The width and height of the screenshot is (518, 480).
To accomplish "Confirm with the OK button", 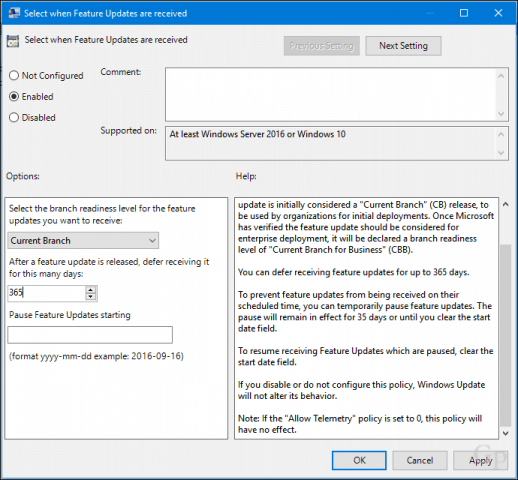I will 359,461.
